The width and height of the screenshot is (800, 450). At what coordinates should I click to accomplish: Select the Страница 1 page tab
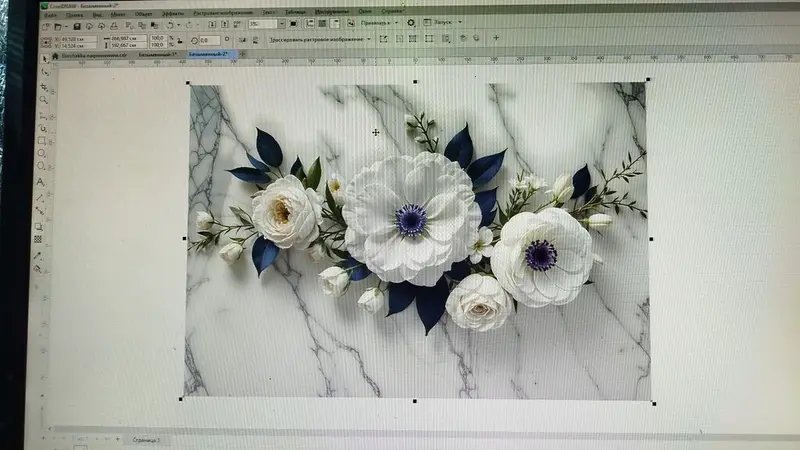click(146, 440)
